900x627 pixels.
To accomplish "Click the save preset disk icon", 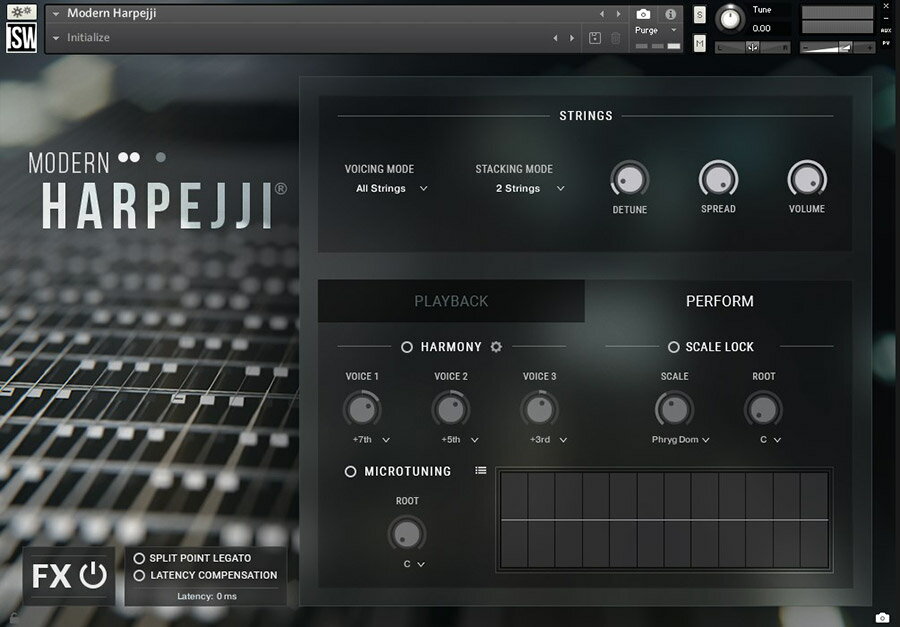I will tap(595, 38).
